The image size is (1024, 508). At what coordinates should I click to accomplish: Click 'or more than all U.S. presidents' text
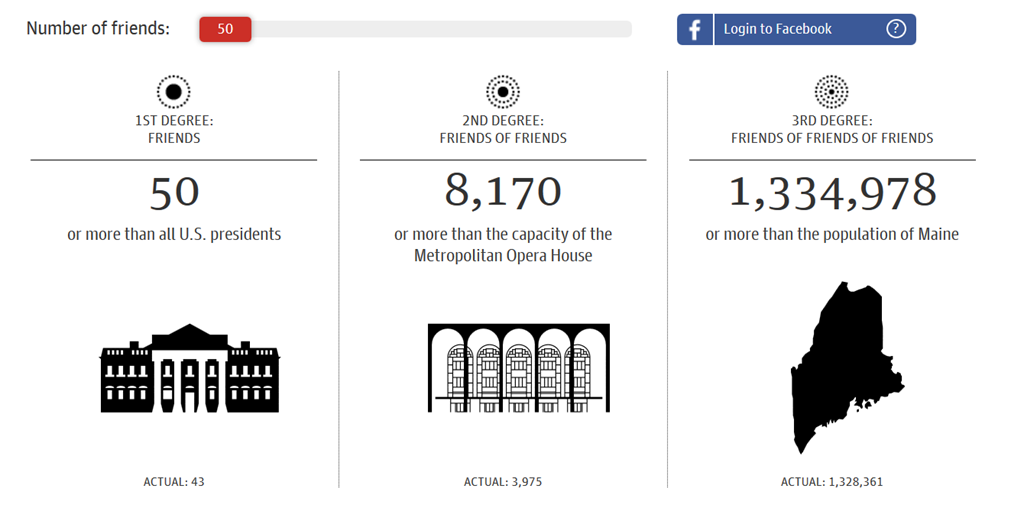[174, 235]
